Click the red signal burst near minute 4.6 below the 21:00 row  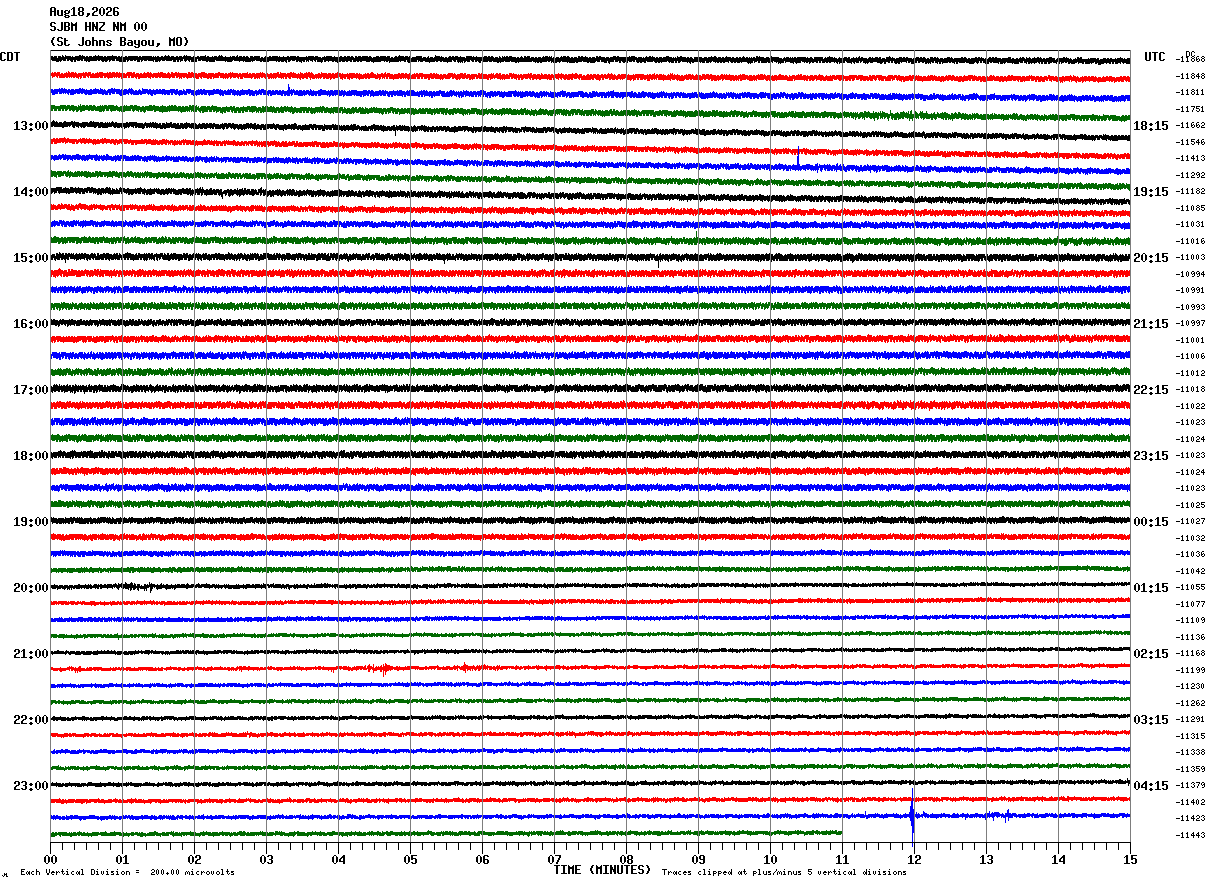pyautogui.click(x=383, y=669)
